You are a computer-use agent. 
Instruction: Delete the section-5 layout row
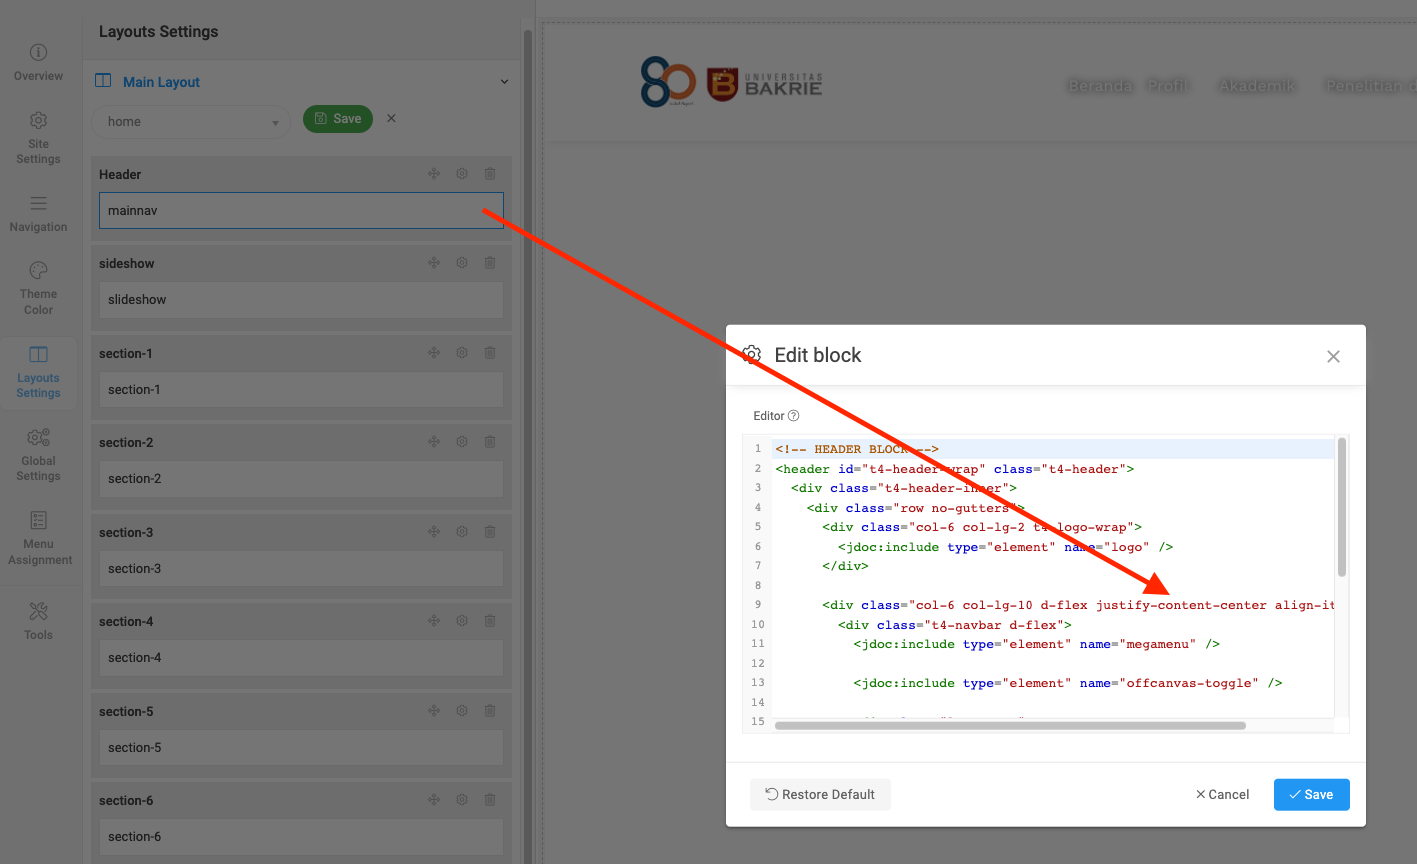pos(490,711)
